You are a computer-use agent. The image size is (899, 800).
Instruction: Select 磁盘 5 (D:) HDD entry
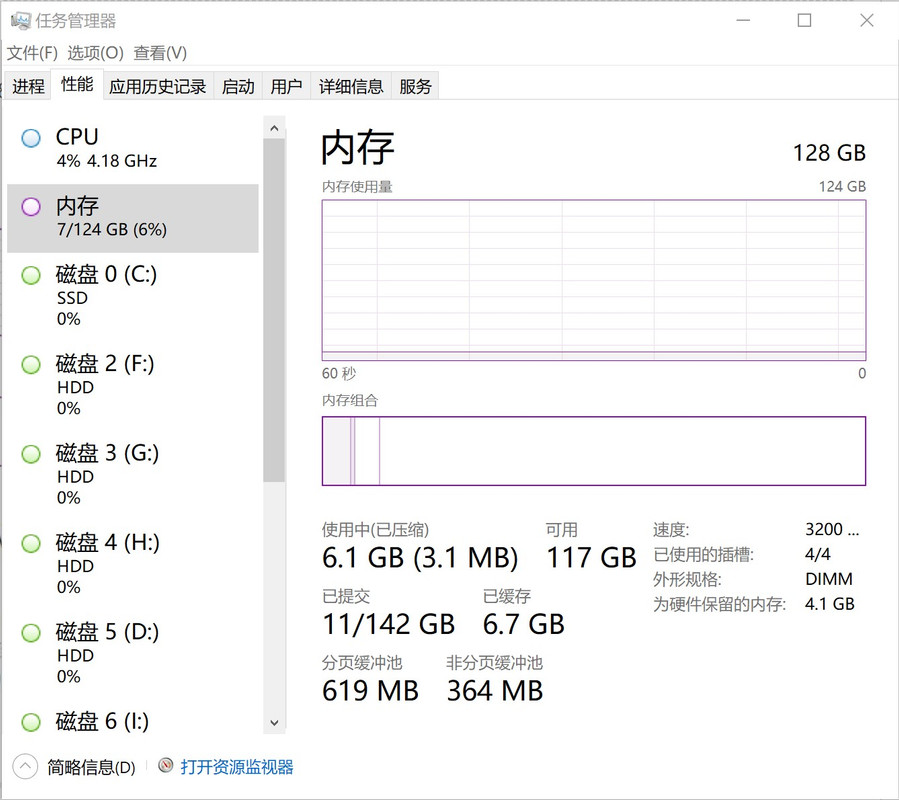pos(132,655)
